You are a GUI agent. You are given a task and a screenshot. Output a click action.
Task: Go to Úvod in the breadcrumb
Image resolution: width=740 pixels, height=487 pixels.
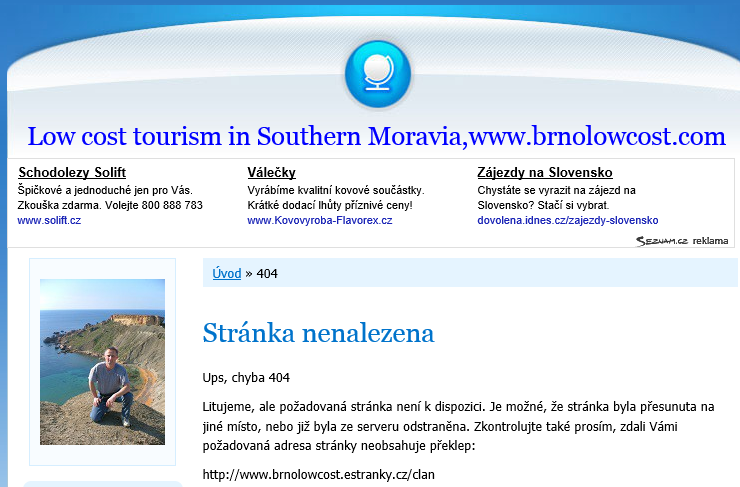tap(226, 273)
